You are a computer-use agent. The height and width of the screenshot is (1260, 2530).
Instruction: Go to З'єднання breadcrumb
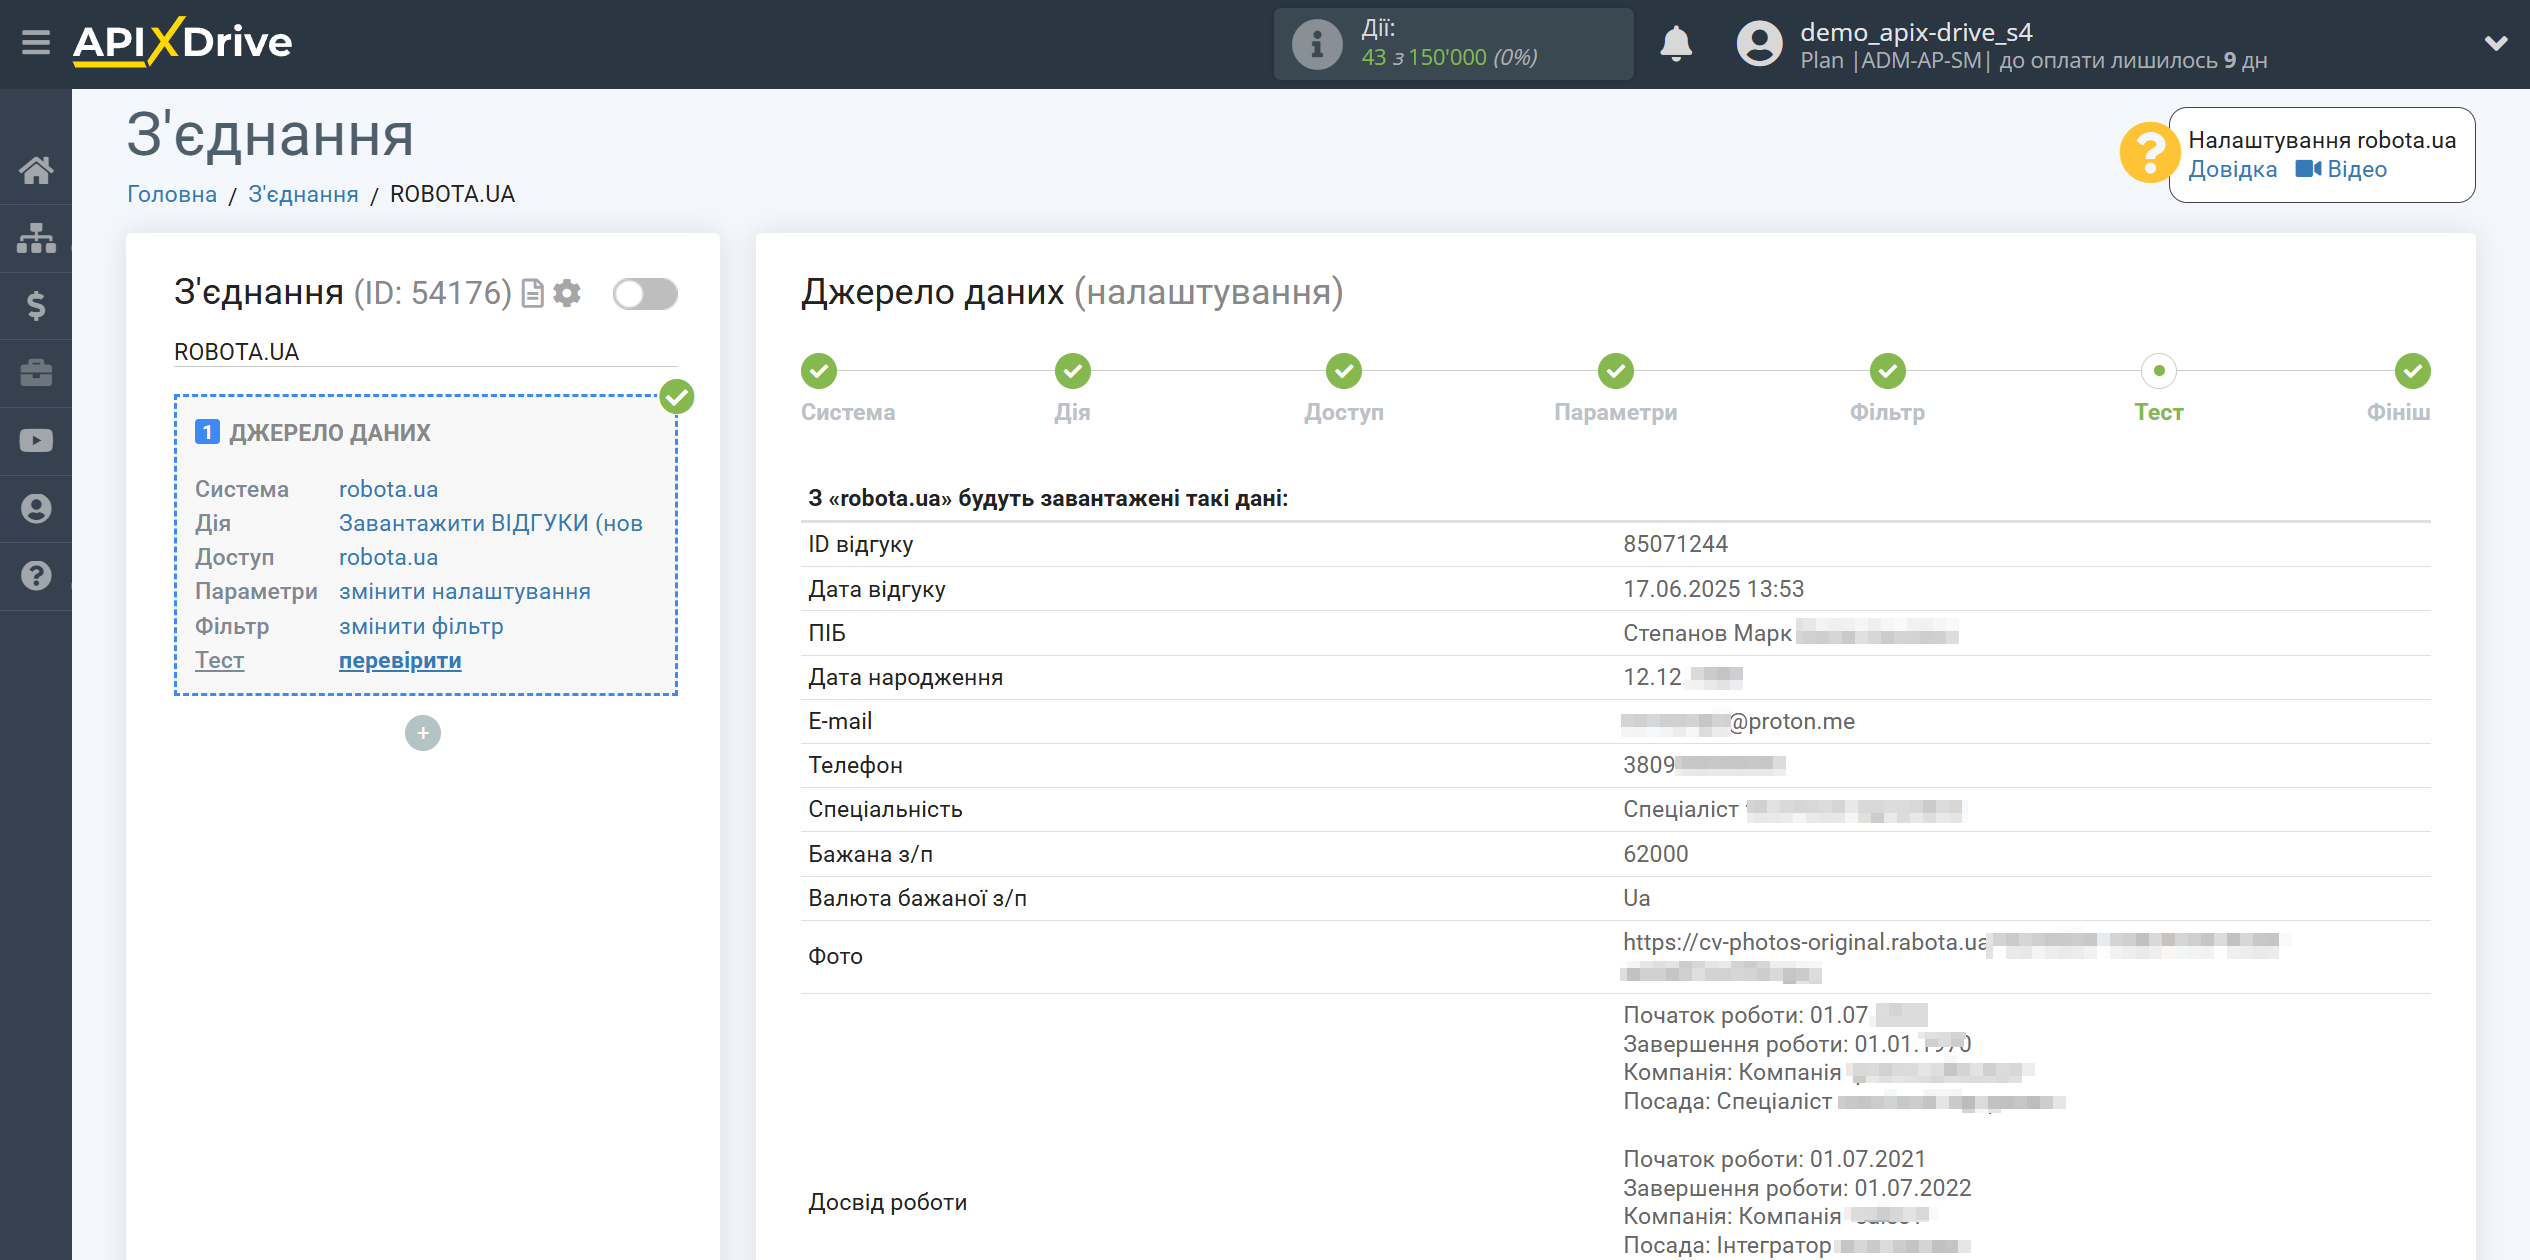[x=303, y=194]
